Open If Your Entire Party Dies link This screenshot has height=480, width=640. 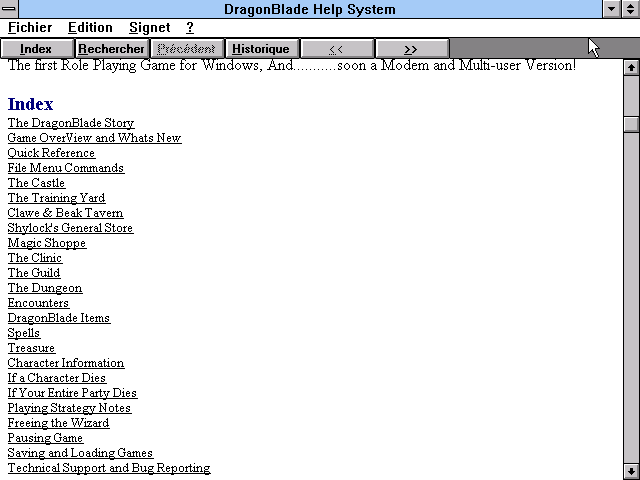point(72,393)
